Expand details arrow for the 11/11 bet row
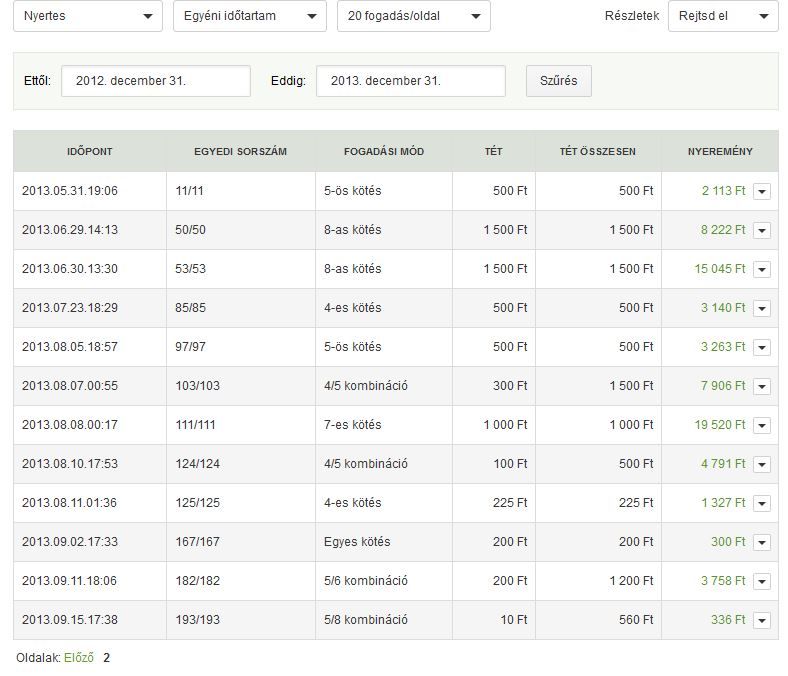Viewport: 788px width, 676px height. click(x=762, y=191)
